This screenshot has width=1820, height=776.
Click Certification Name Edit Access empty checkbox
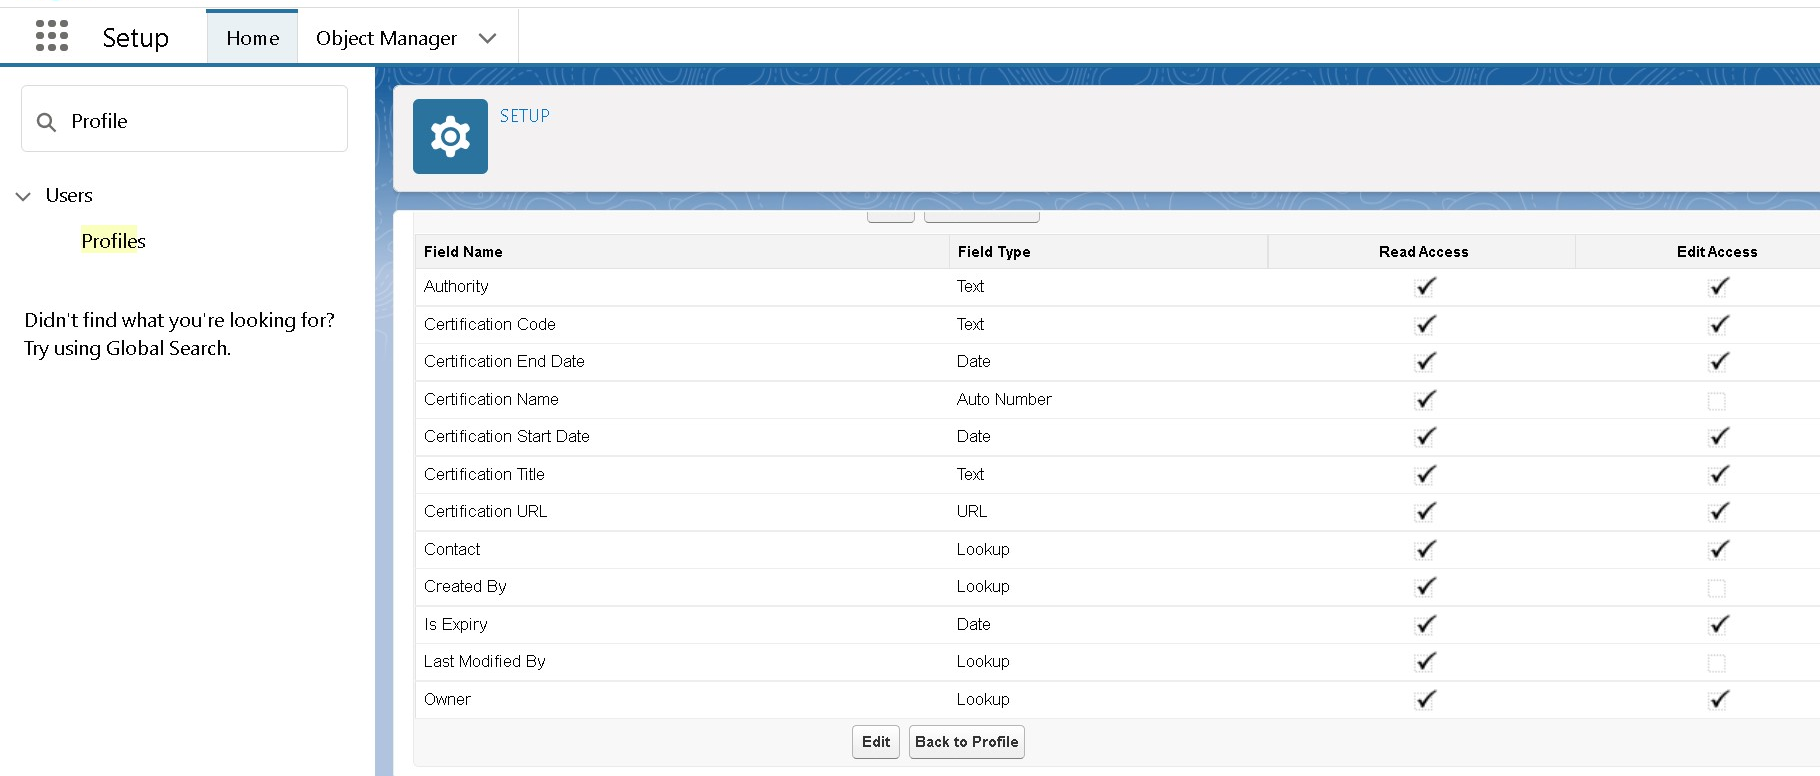click(1717, 401)
